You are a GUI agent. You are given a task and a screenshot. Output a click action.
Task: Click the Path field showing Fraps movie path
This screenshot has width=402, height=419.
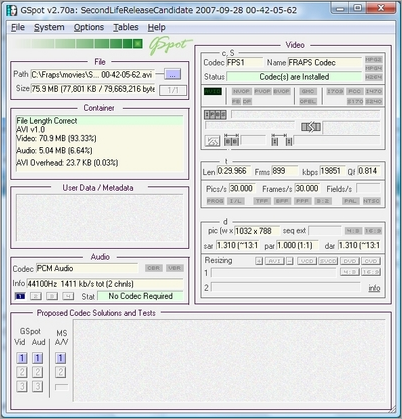click(92, 74)
